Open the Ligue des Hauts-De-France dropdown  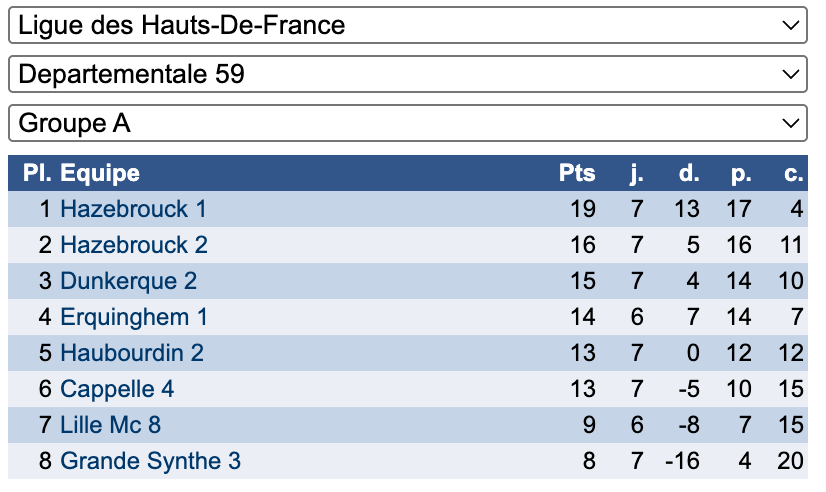407,26
